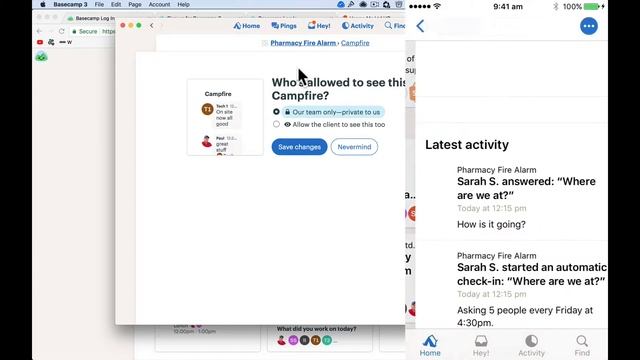Click the eye icon beside Allow the client
Viewport: 640px width, 360px height.
click(287, 124)
